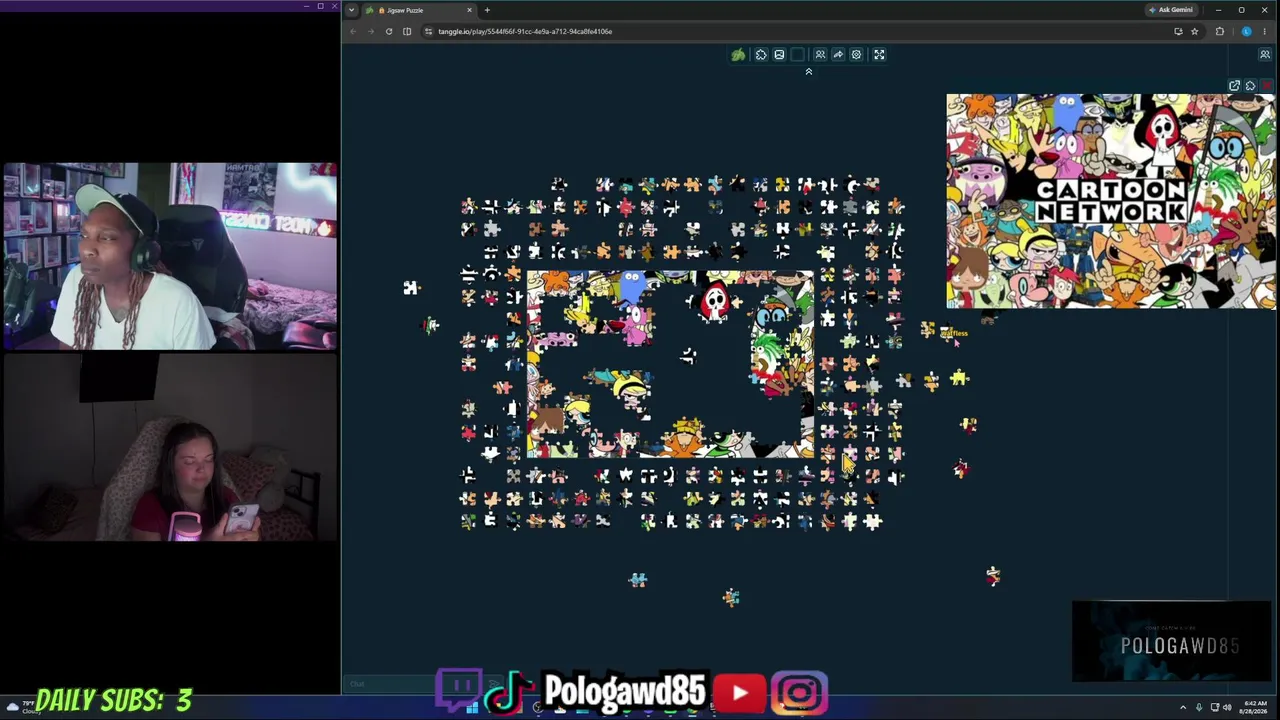Click puzzle icon on reference image panel
Image resolution: width=1280 pixels, height=720 pixels.
click(x=1250, y=86)
